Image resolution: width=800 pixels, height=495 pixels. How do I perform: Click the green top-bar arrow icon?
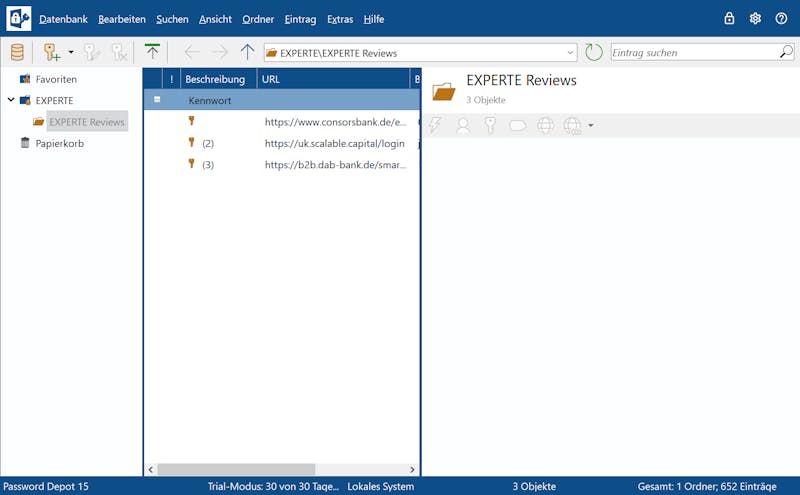tap(152, 52)
